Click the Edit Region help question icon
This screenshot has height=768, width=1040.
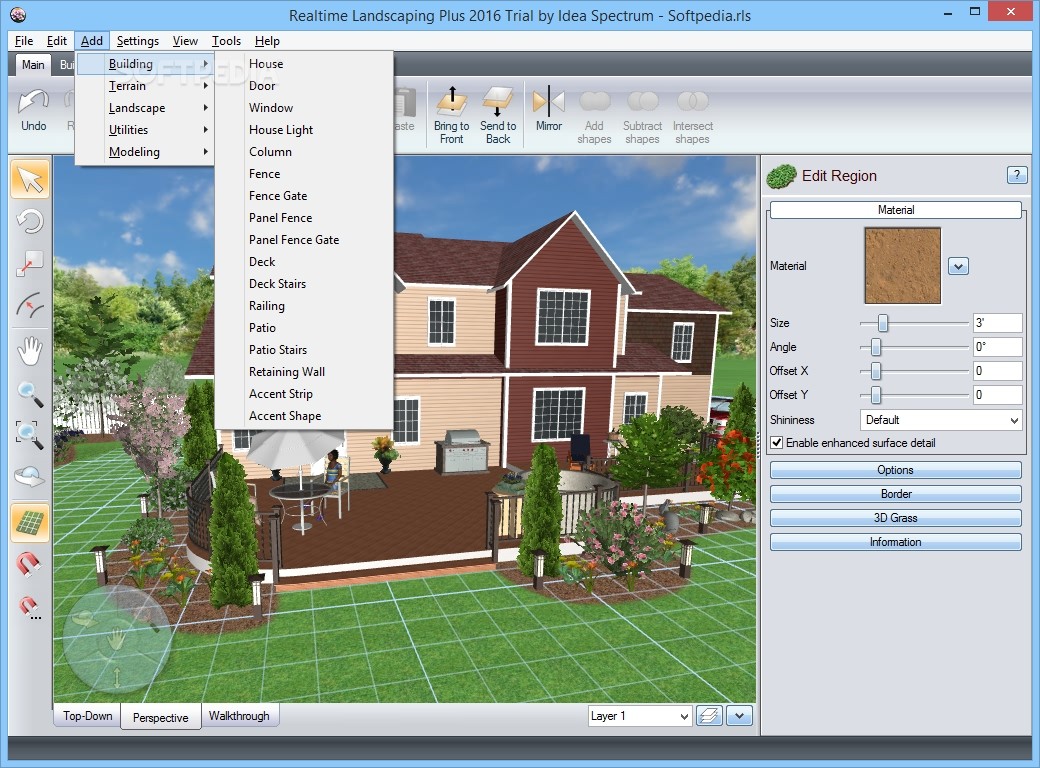point(1017,175)
